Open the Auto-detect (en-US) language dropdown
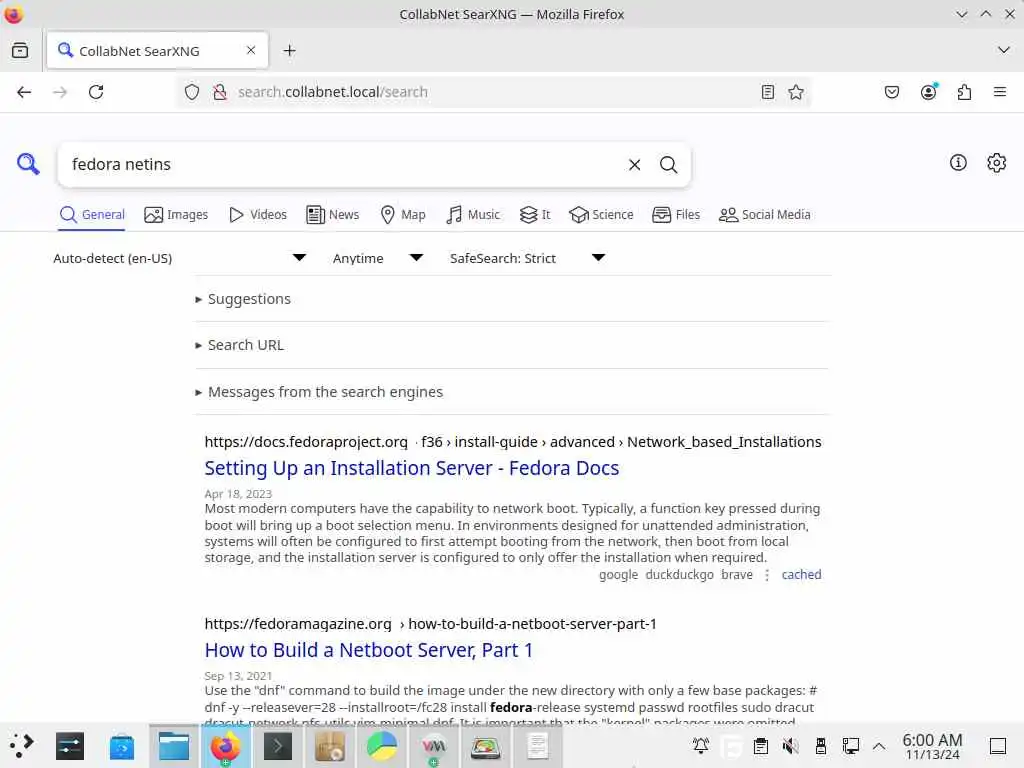 pyautogui.click(x=180, y=259)
